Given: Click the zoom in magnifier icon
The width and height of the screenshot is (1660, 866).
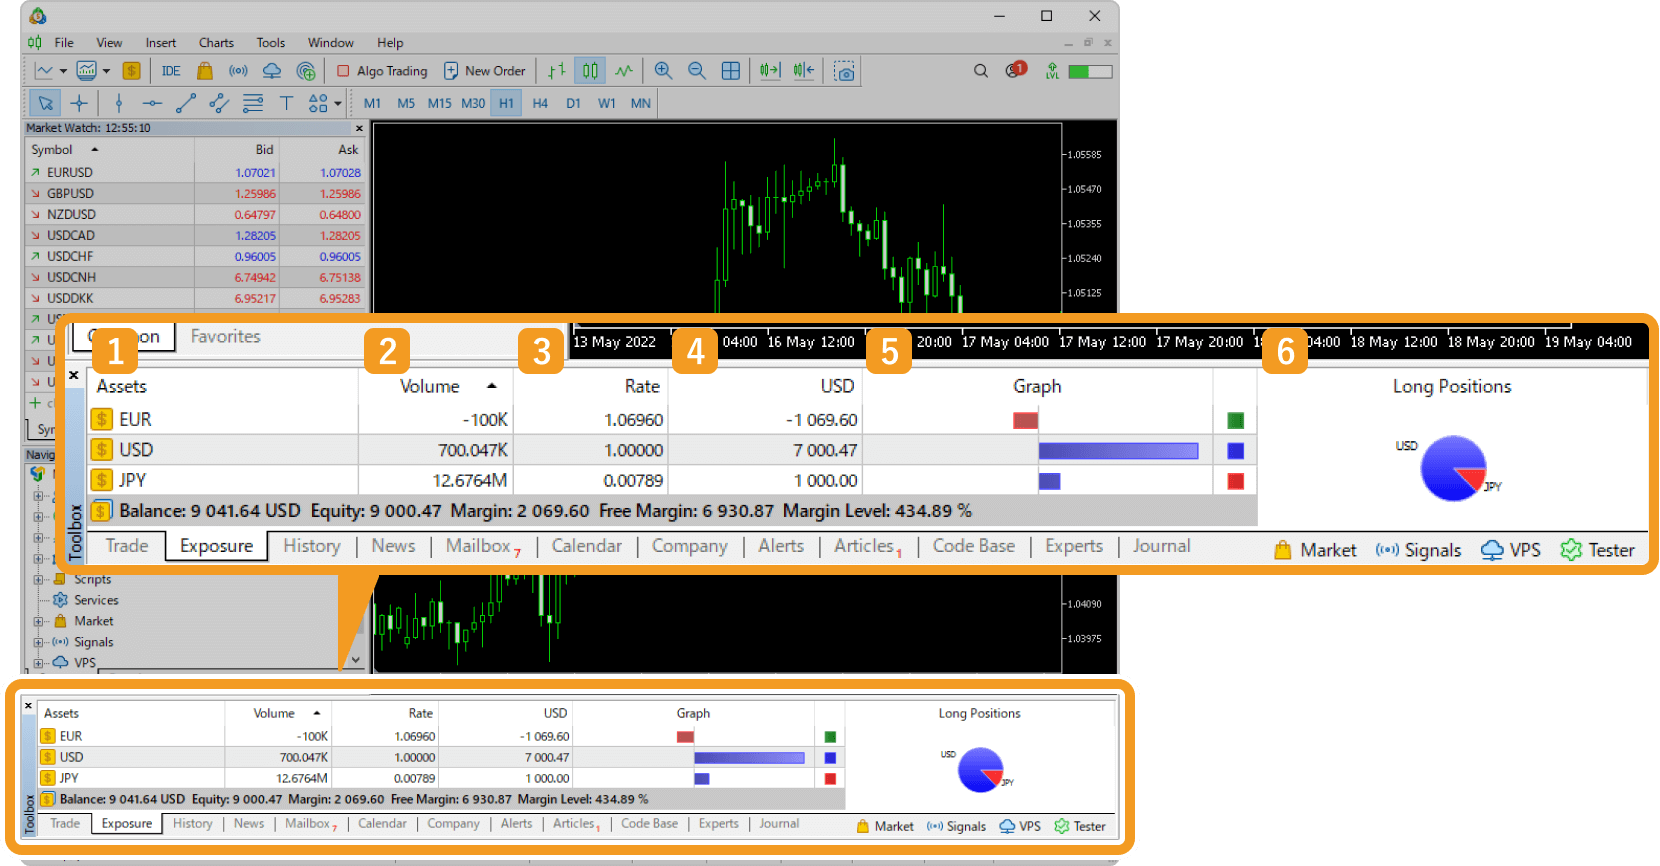Looking at the screenshot, I should tap(663, 71).
